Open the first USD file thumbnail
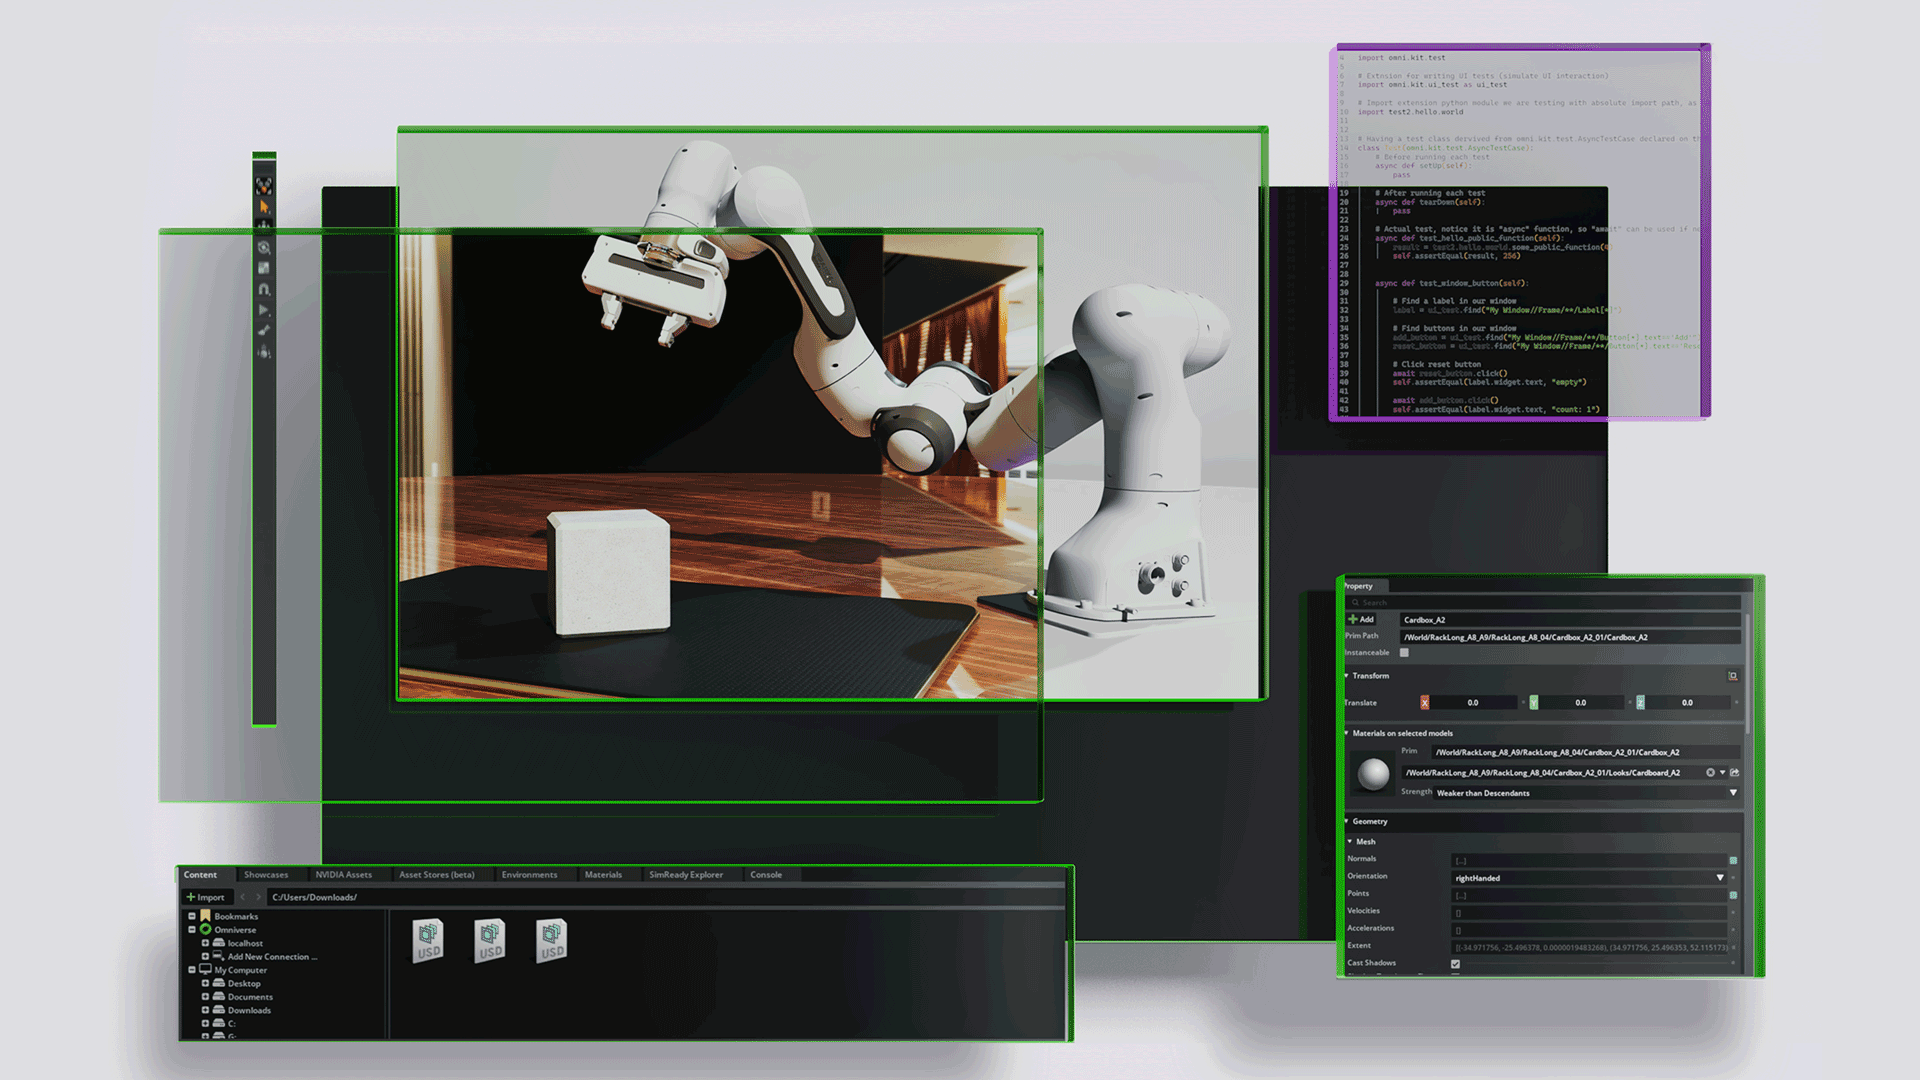 coord(428,940)
